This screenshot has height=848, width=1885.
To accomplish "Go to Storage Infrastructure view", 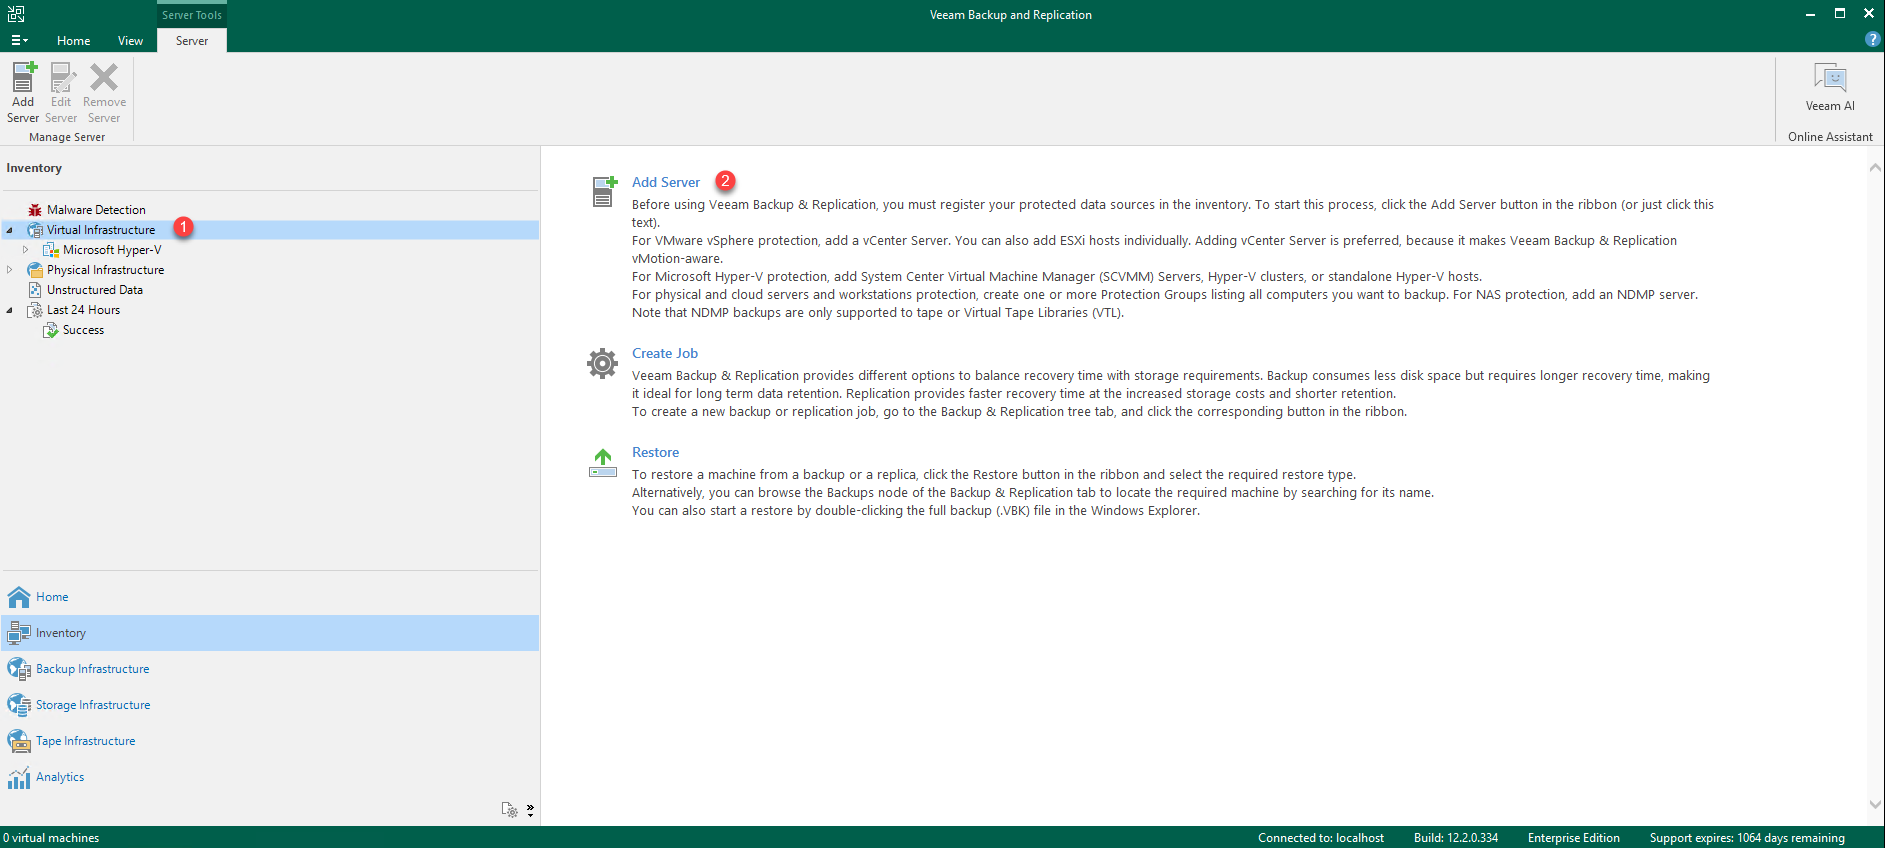I will tap(93, 705).
